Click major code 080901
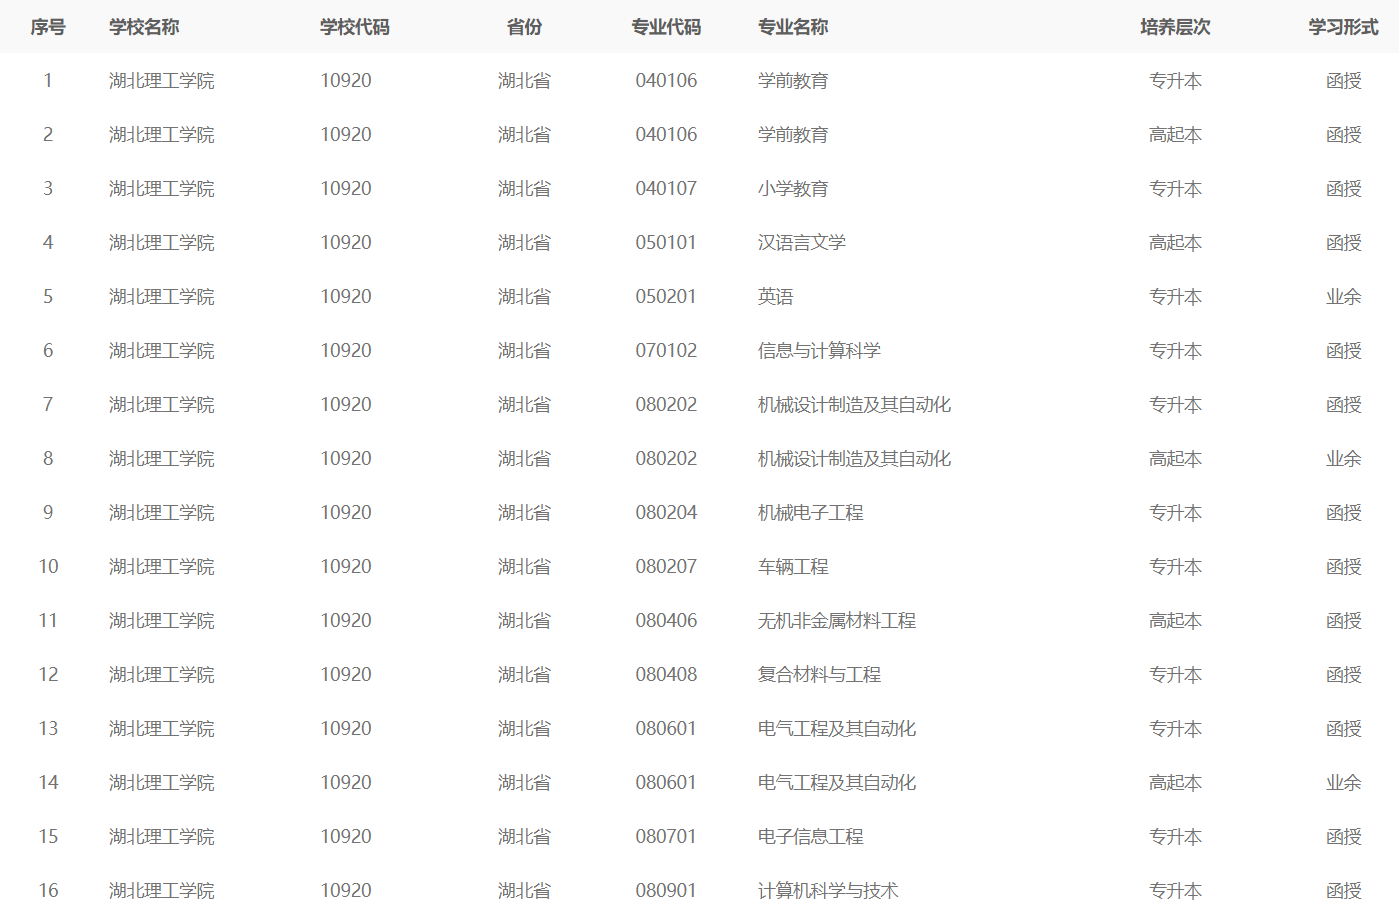 click(666, 891)
